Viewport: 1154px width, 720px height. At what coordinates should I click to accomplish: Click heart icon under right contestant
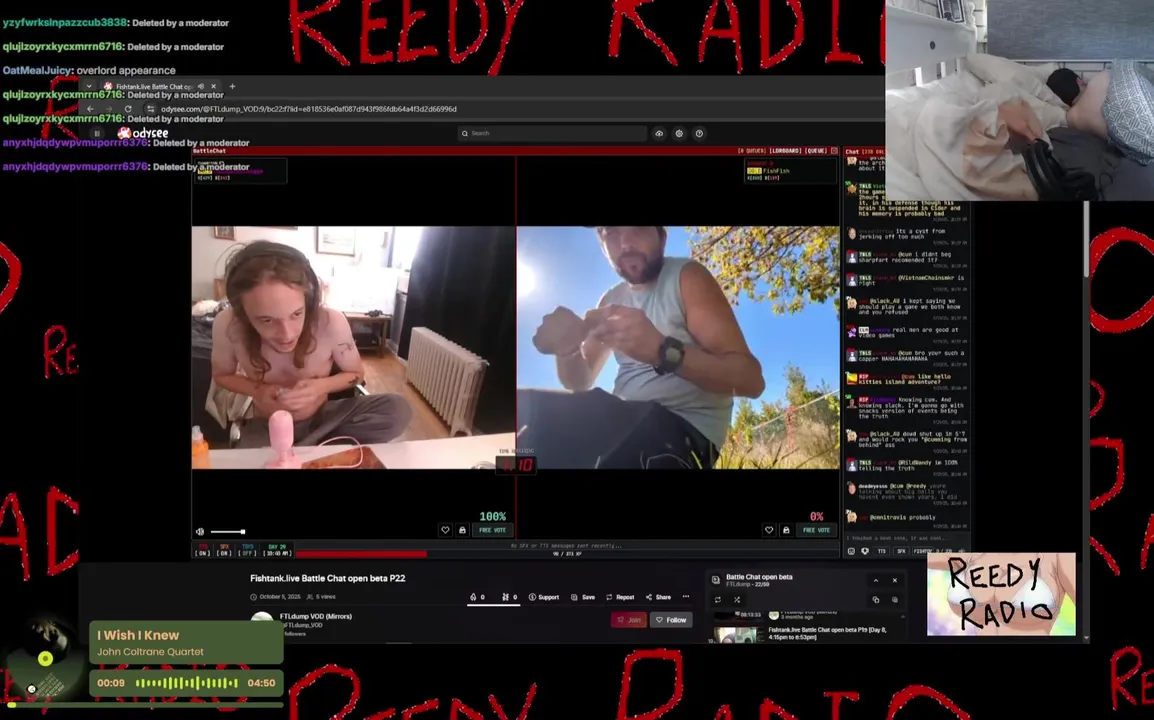(x=768, y=530)
